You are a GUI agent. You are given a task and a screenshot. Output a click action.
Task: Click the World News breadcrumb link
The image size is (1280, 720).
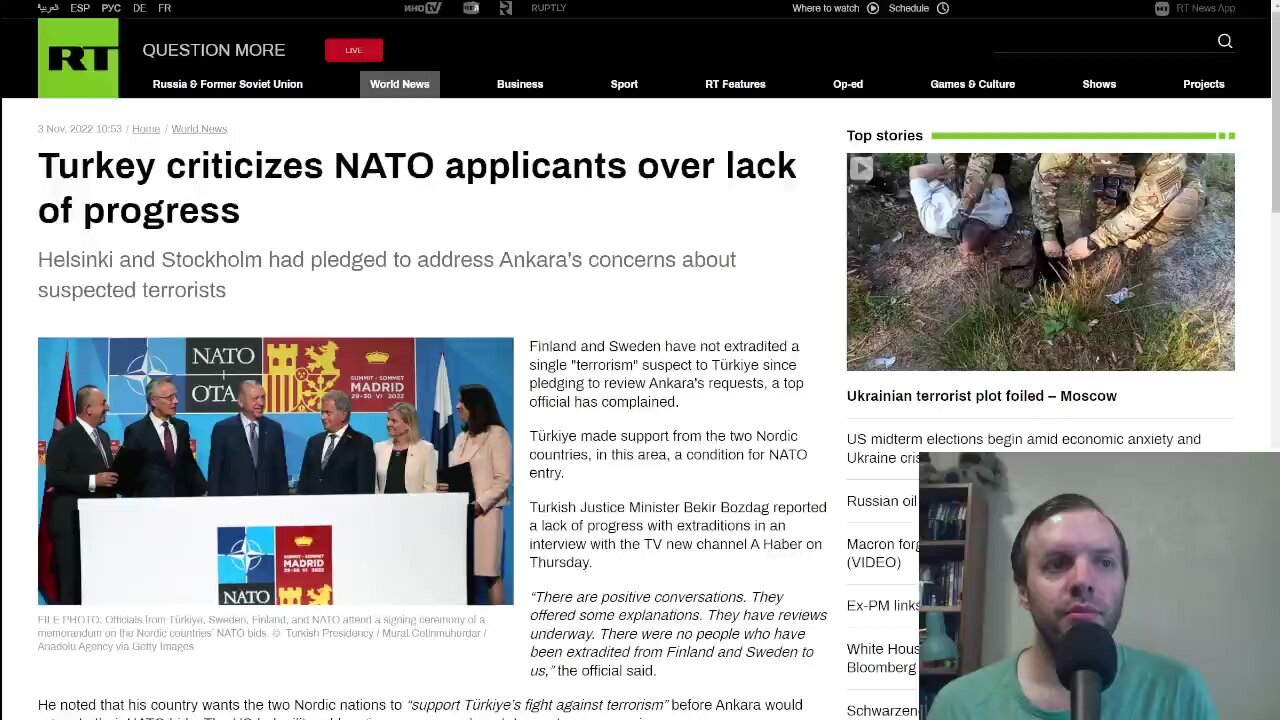pos(199,129)
